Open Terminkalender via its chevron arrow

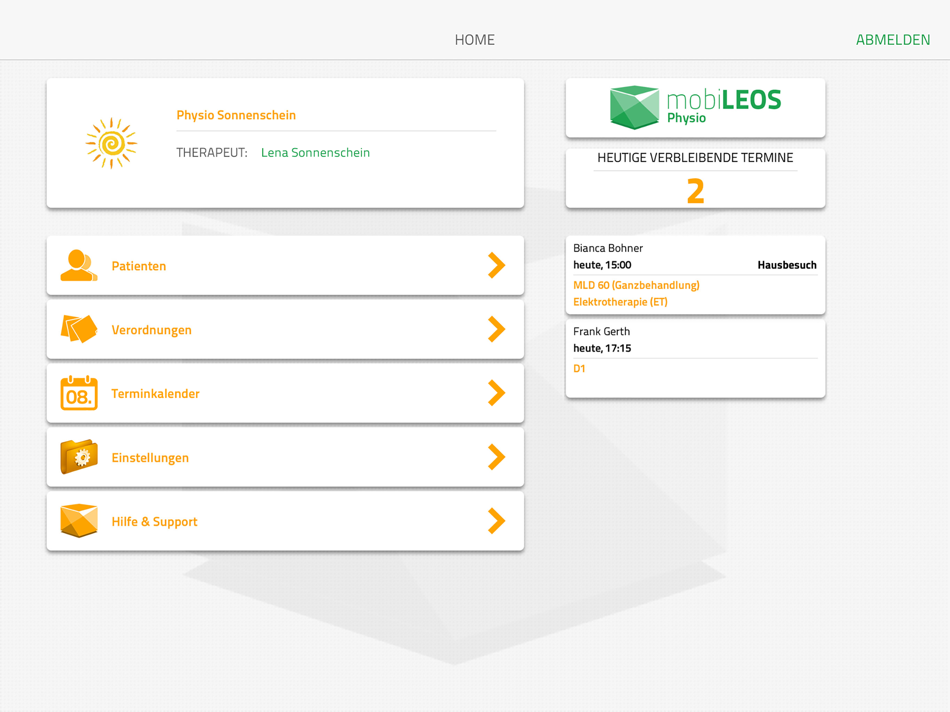[x=496, y=393]
